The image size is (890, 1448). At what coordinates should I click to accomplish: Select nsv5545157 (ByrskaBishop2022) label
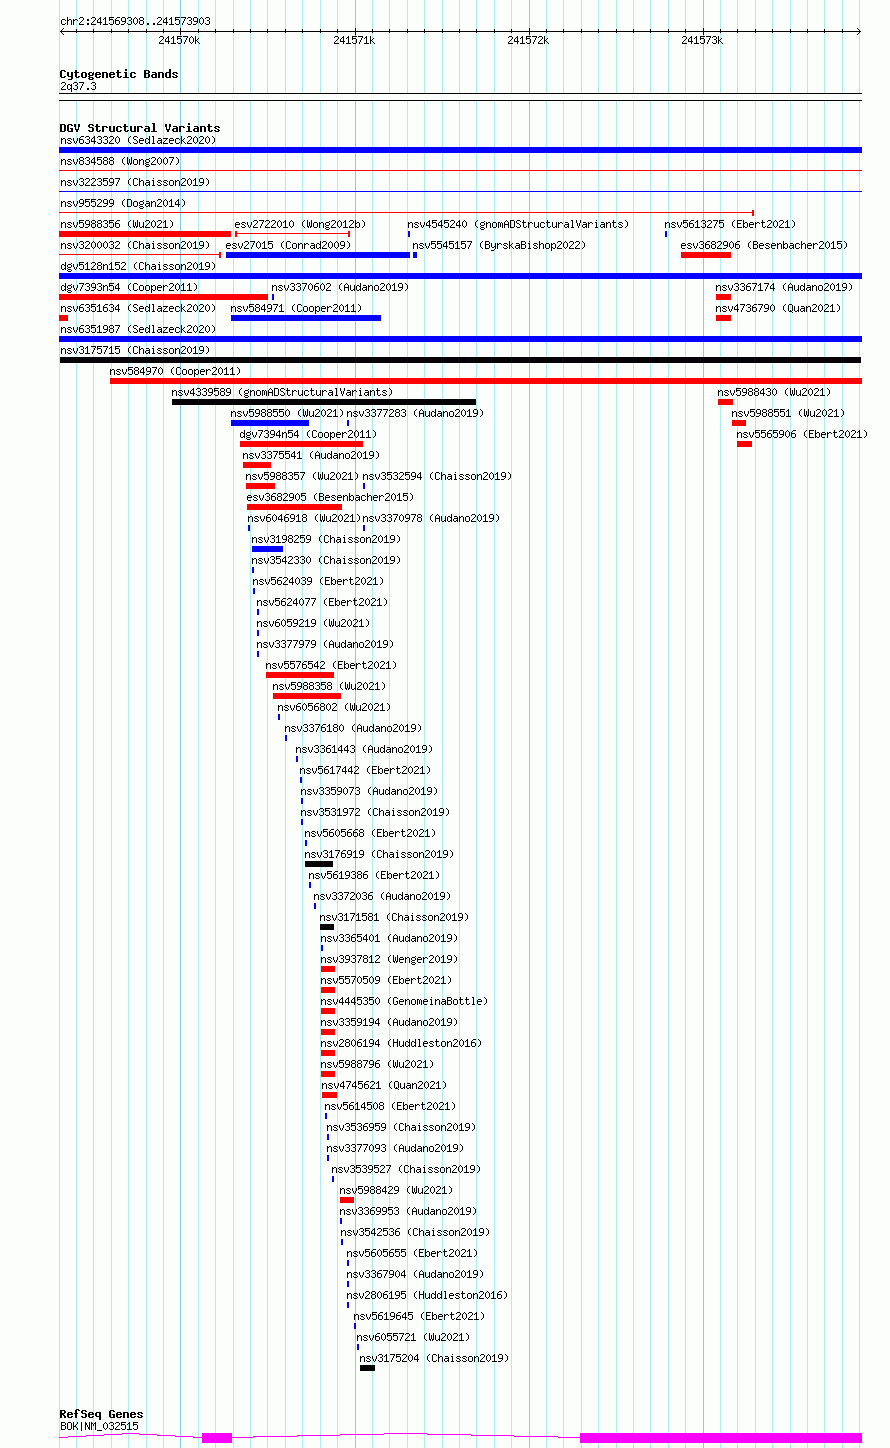pyautogui.click(x=499, y=246)
